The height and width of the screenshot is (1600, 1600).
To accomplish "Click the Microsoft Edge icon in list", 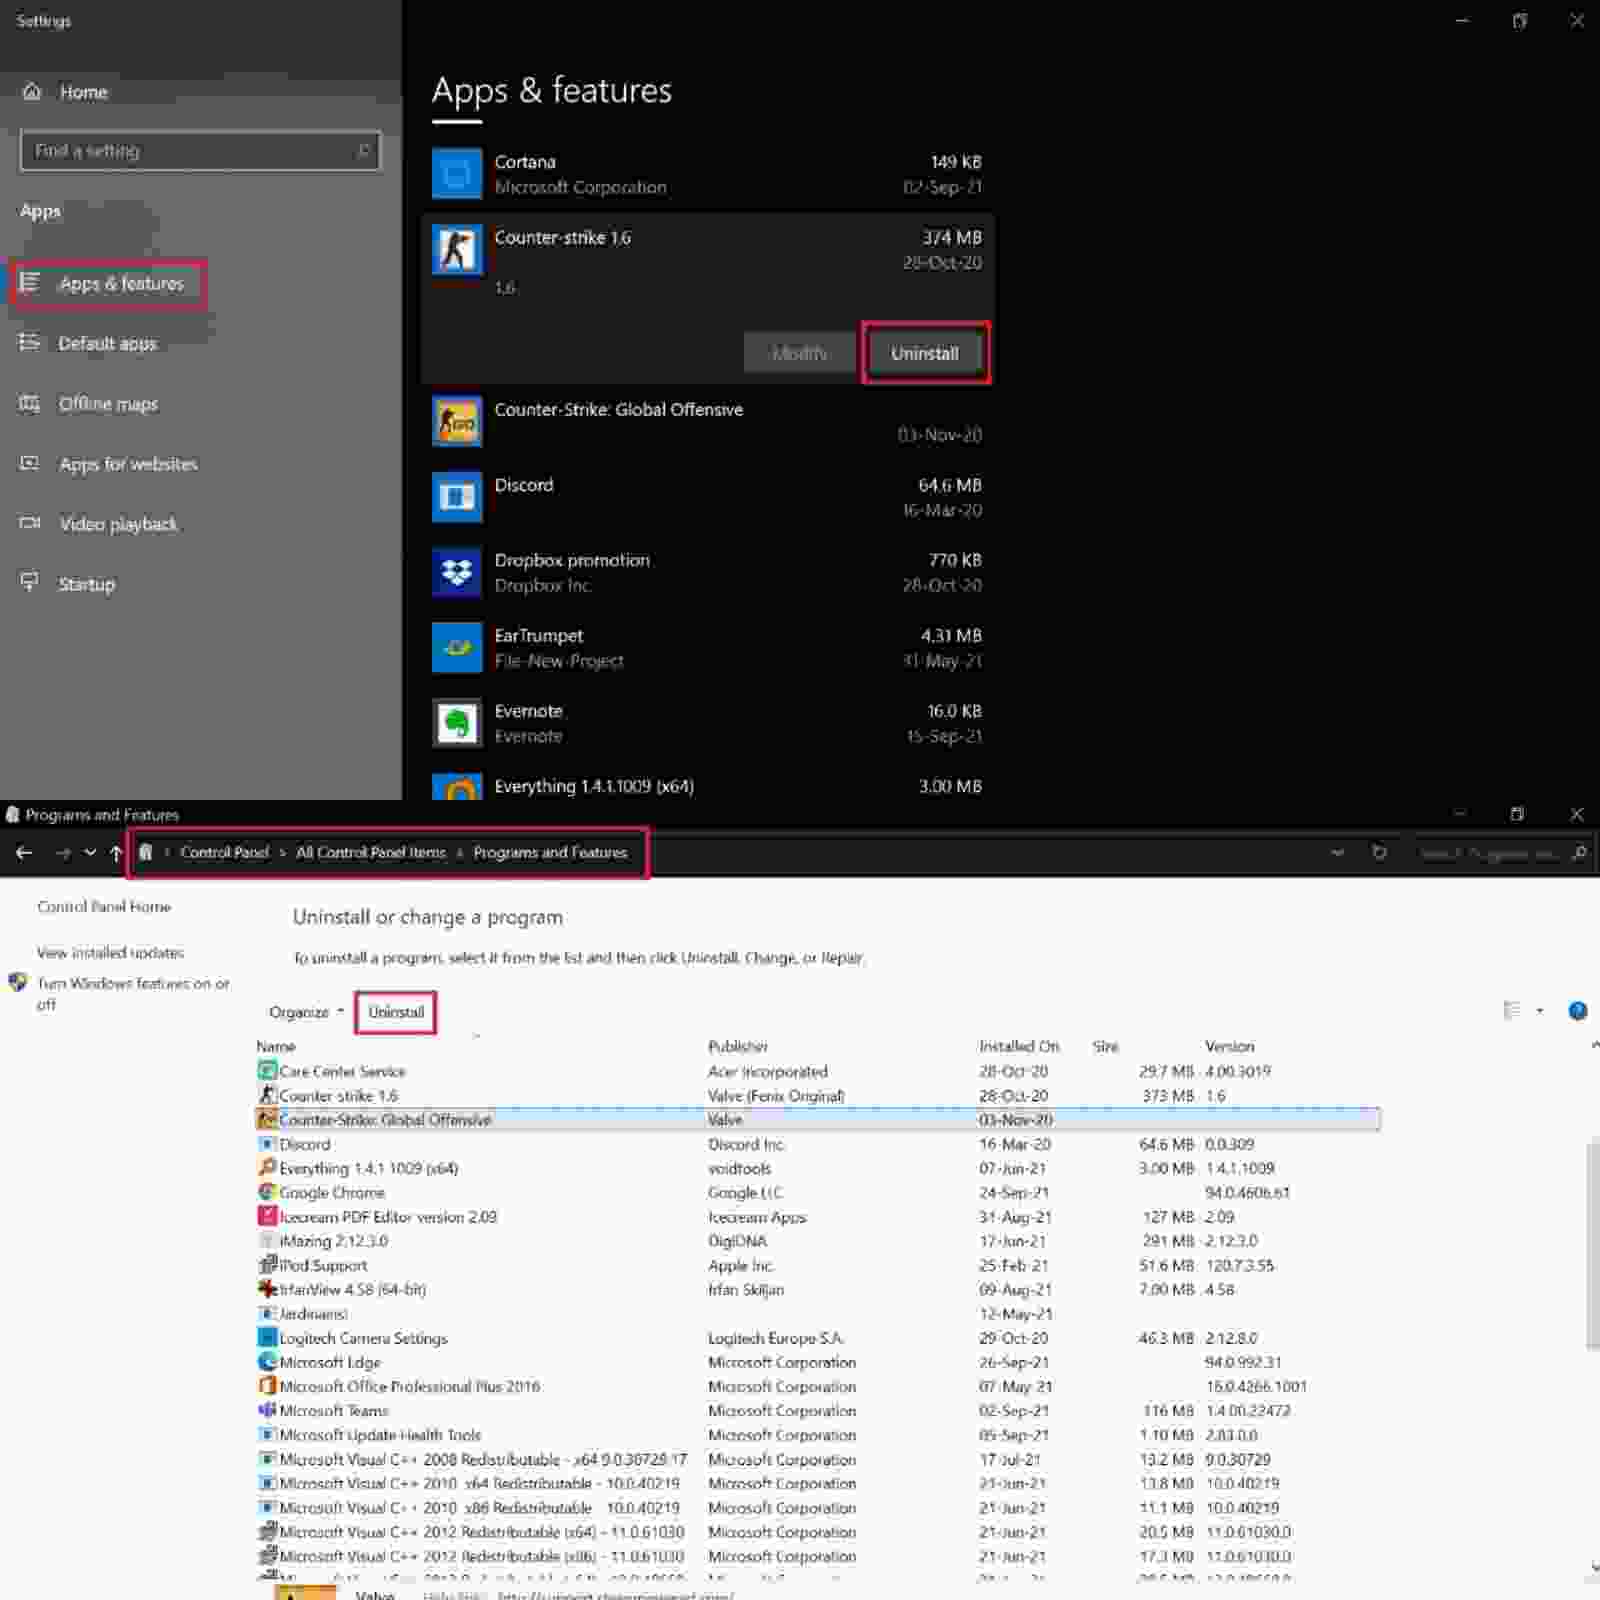I will (267, 1362).
